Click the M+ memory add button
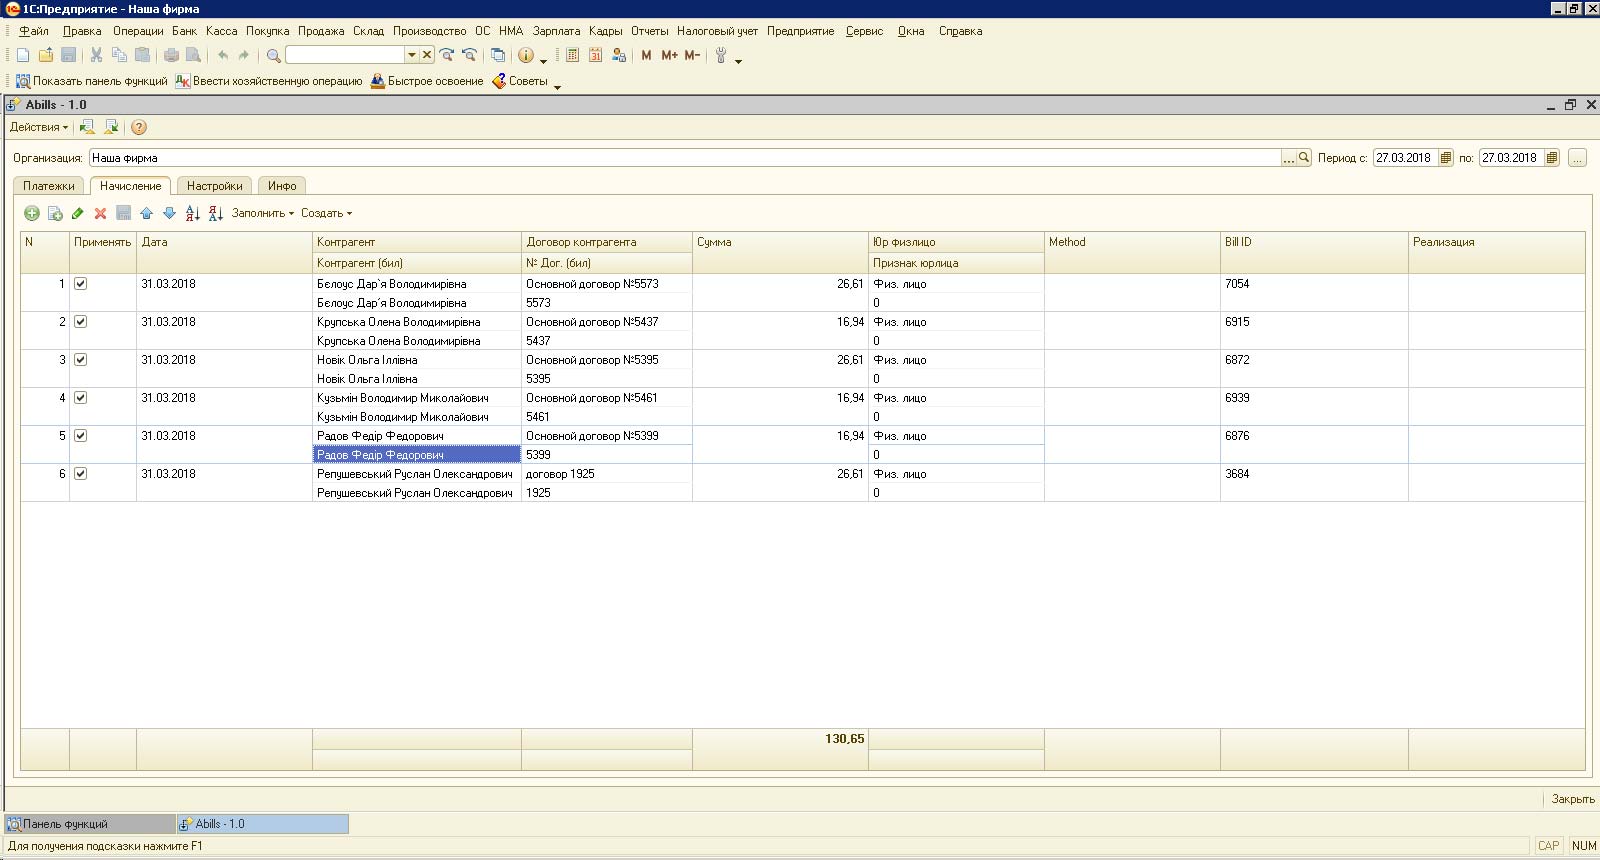 (669, 55)
